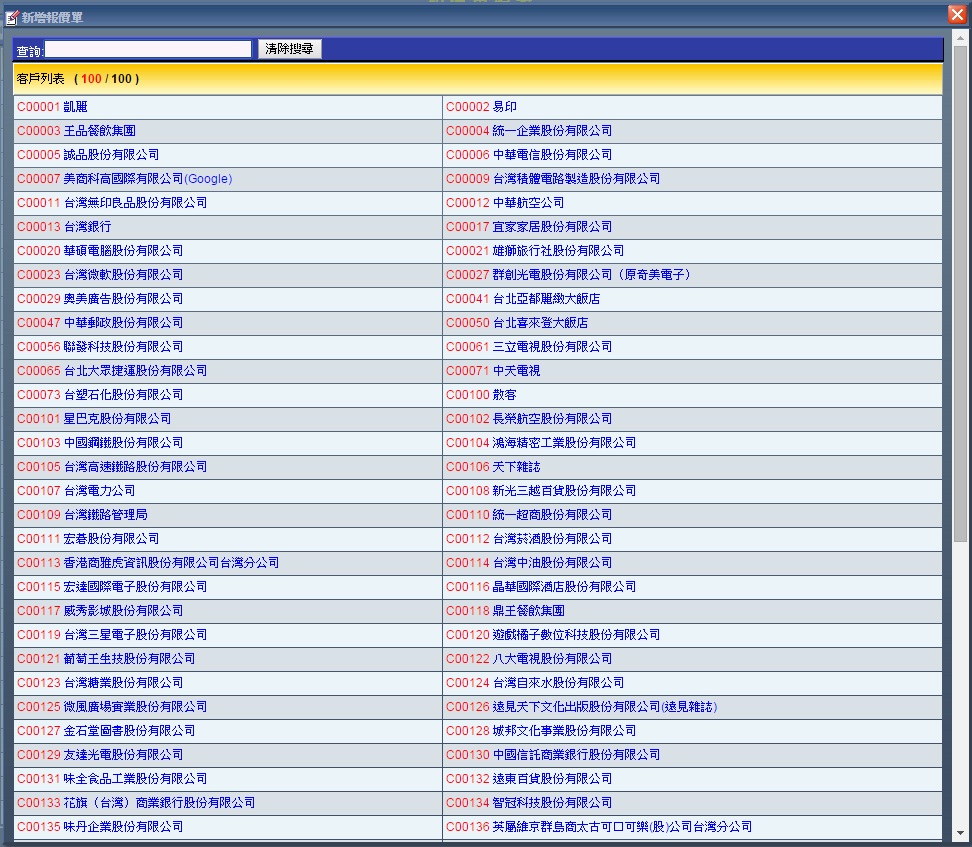Click the 查詢 search input field
The height and width of the screenshot is (847, 972).
point(148,49)
